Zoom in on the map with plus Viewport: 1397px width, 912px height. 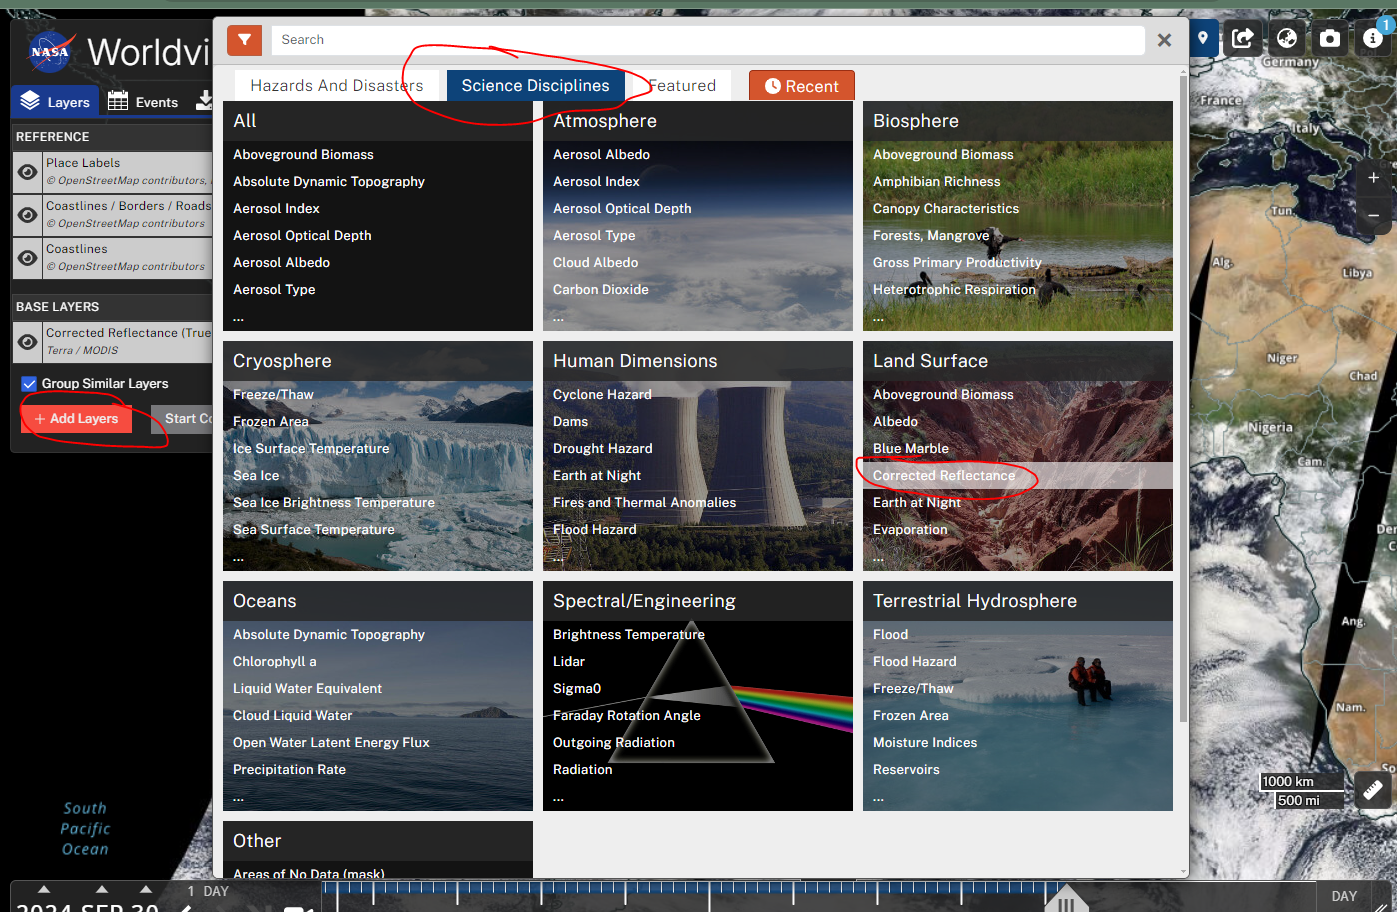[x=1373, y=178]
